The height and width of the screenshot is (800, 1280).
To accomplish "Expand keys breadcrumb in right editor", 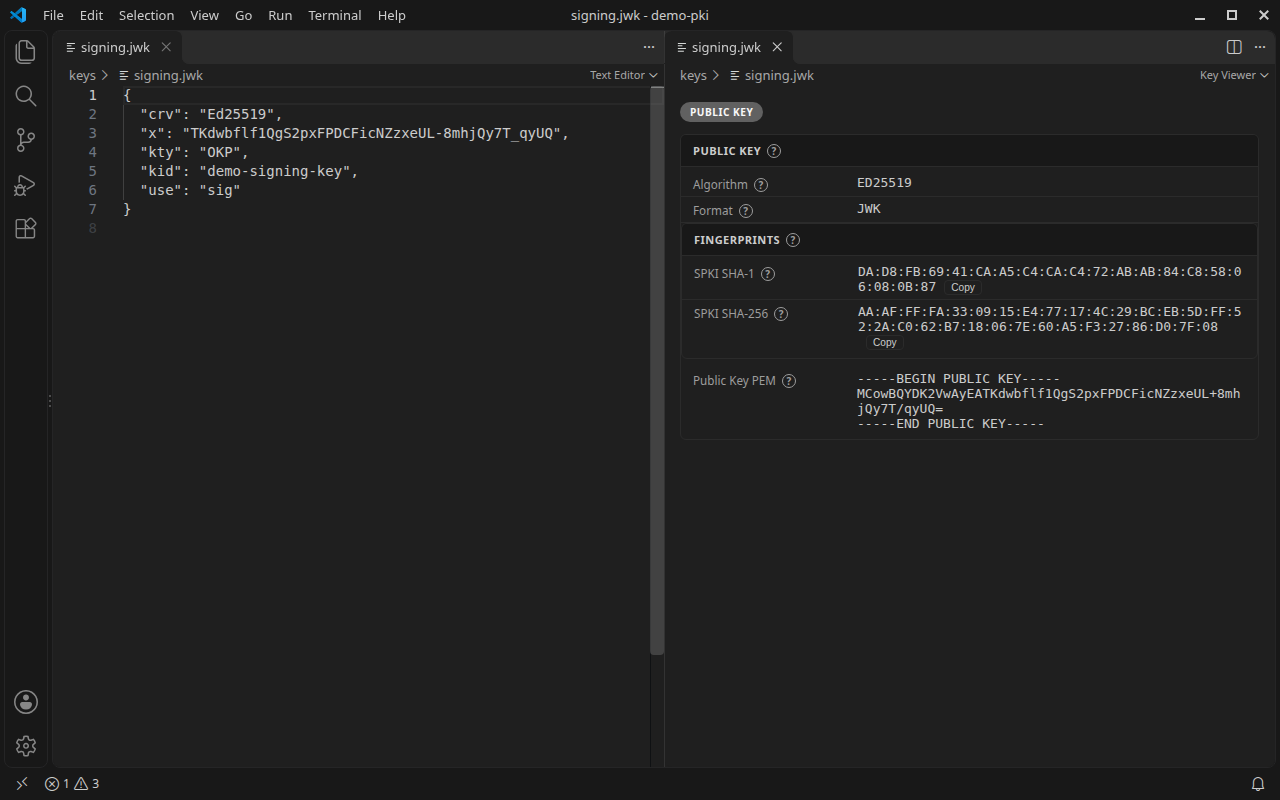I will (x=693, y=75).
